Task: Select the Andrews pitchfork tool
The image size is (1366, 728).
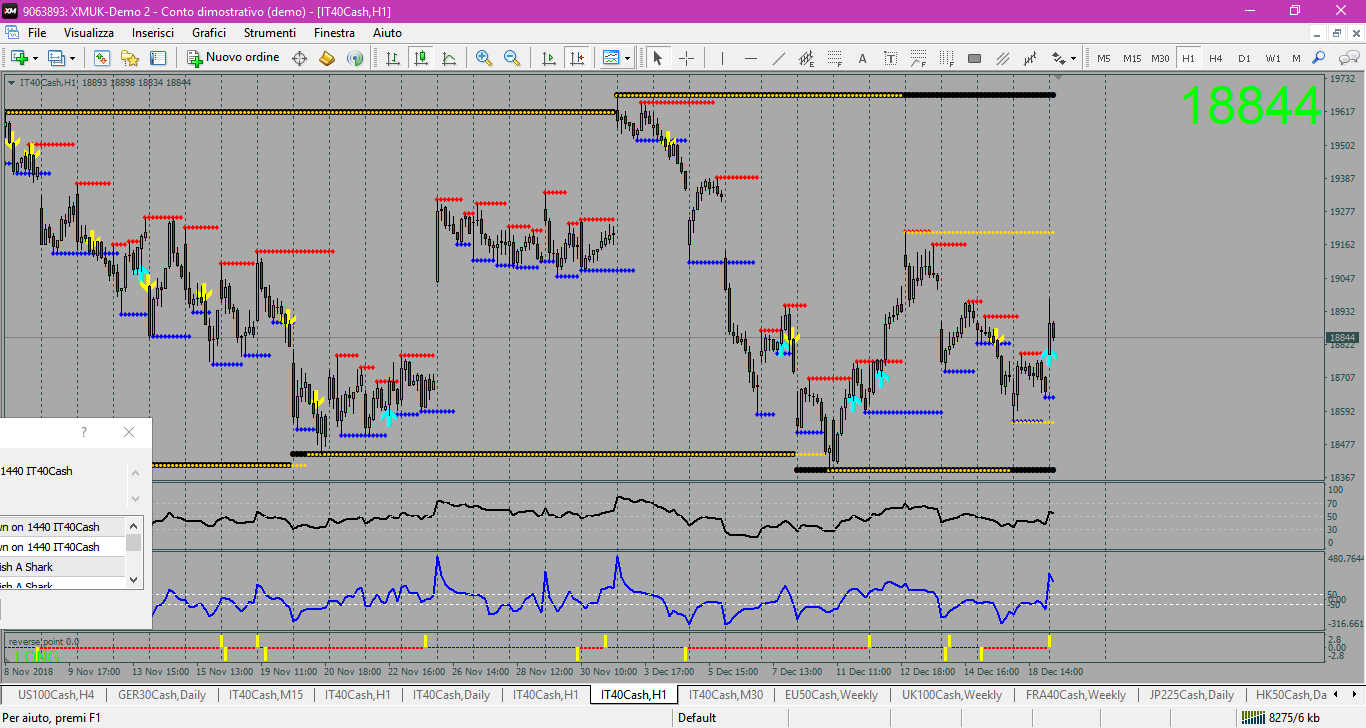Action: click(1003, 58)
